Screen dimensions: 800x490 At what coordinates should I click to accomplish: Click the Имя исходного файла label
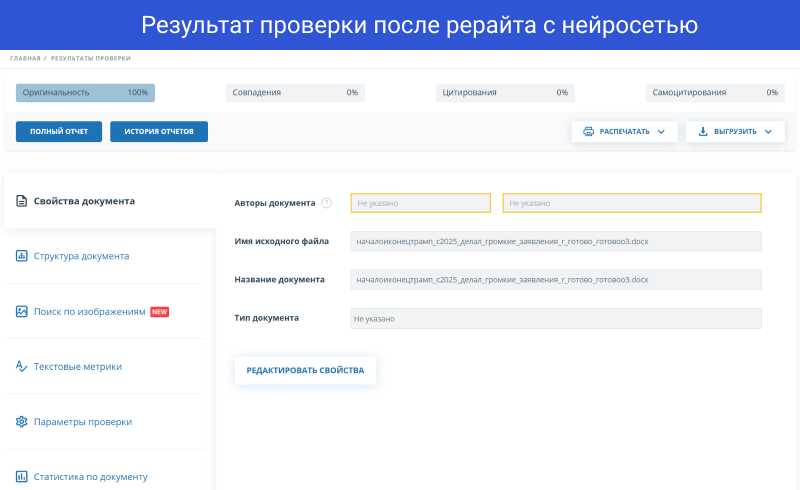[x=281, y=241]
